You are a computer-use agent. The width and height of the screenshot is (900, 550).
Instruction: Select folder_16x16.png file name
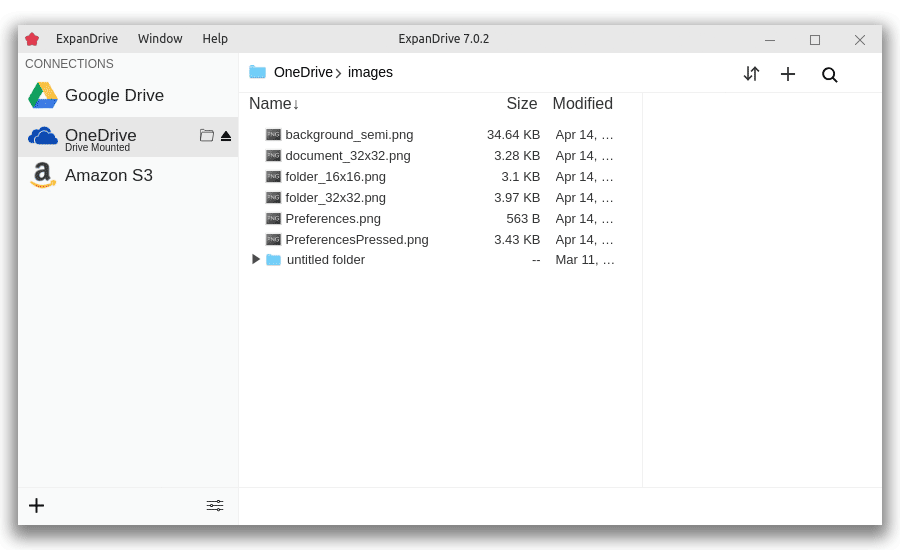[335, 177]
